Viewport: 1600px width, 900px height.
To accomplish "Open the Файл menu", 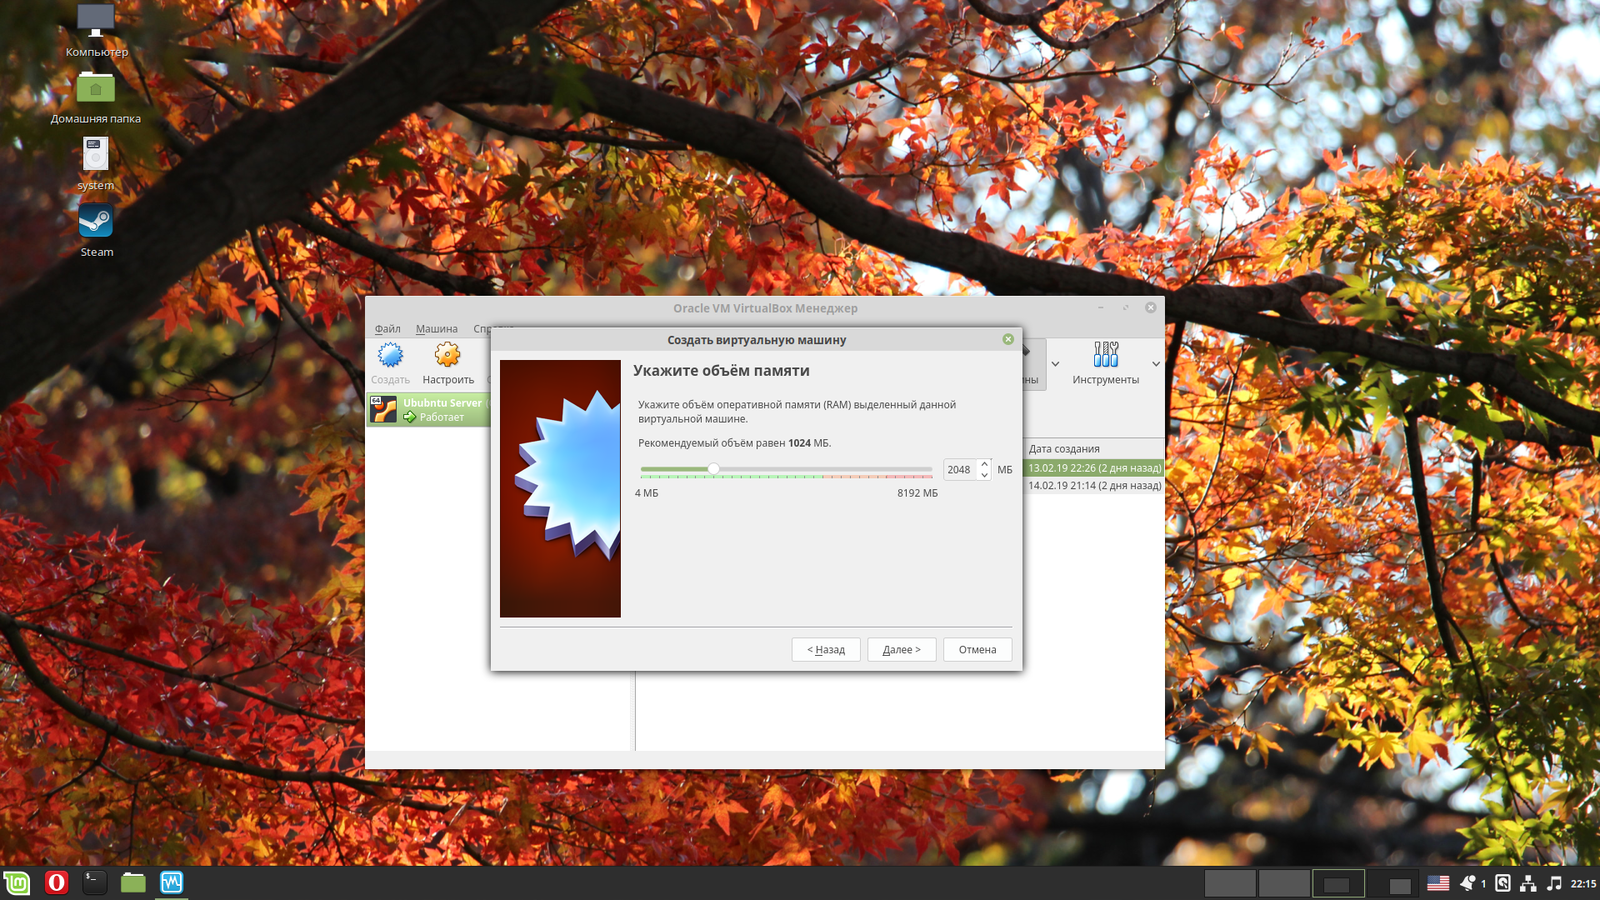I will (387, 329).
